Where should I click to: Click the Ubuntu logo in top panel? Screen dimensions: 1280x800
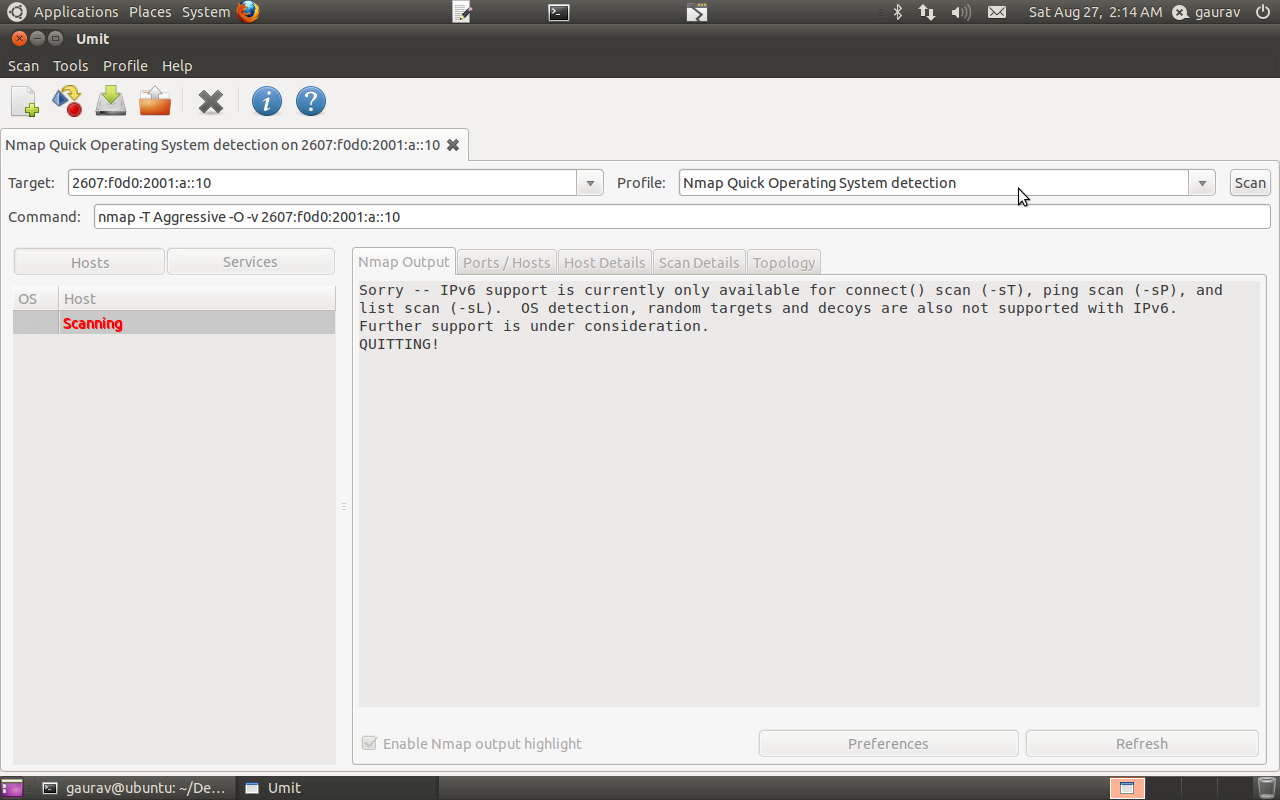click(x=16, y=12)
